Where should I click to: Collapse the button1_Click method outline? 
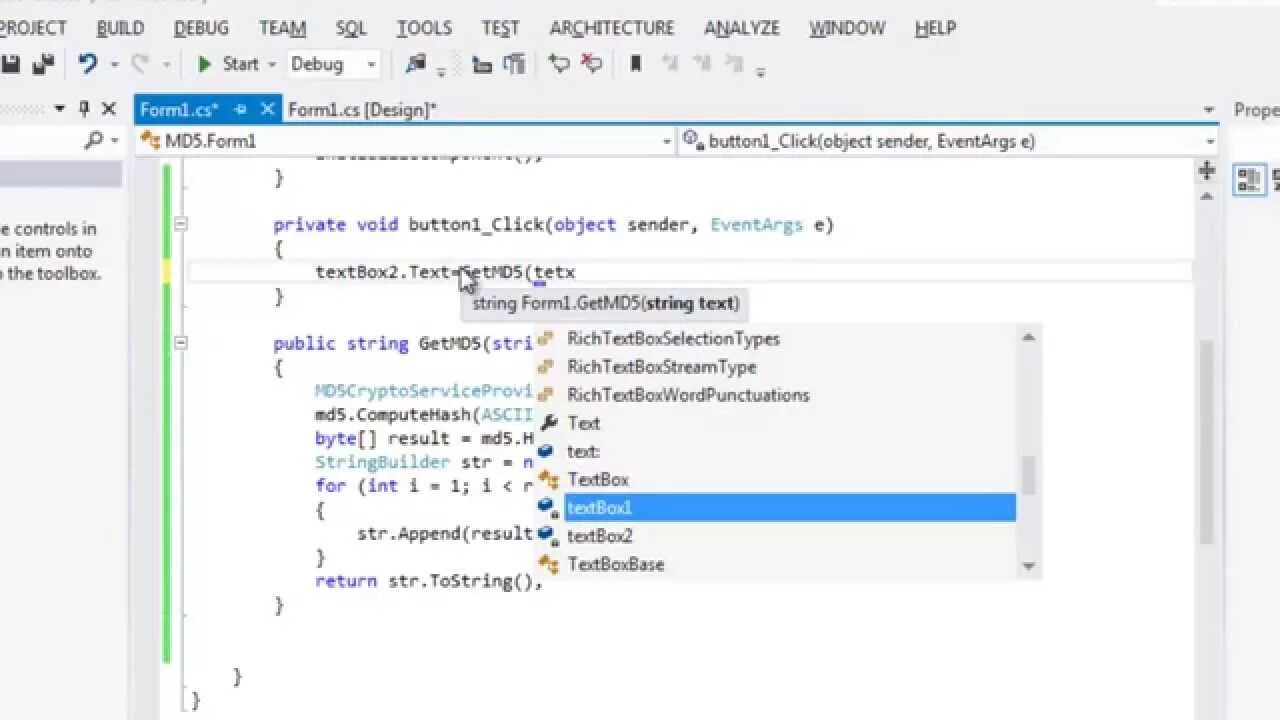[x=180, y=224]
